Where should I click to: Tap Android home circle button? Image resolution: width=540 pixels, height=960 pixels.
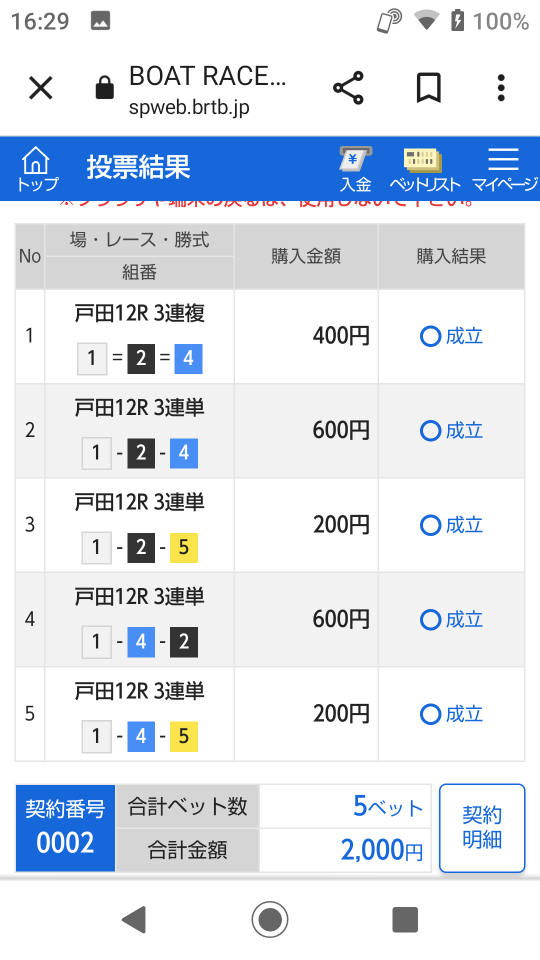click(x=270, y=919)
